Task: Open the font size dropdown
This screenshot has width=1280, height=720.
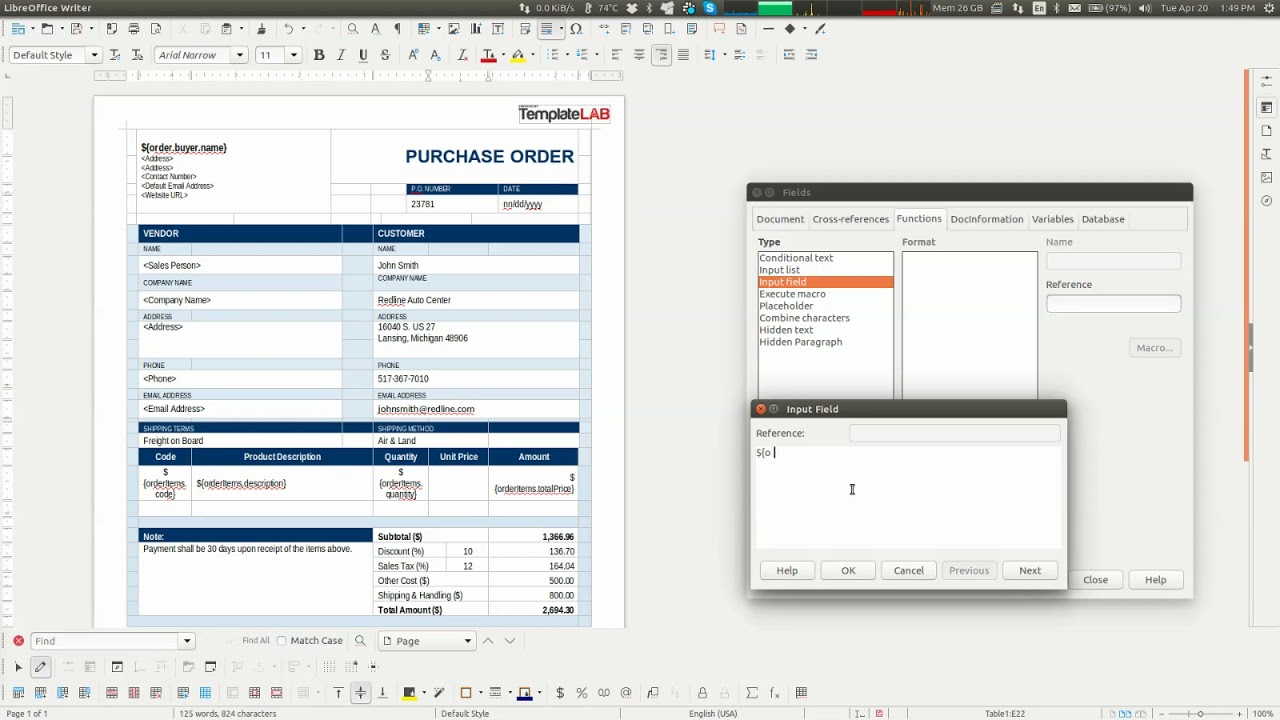Action: point(293,55)
